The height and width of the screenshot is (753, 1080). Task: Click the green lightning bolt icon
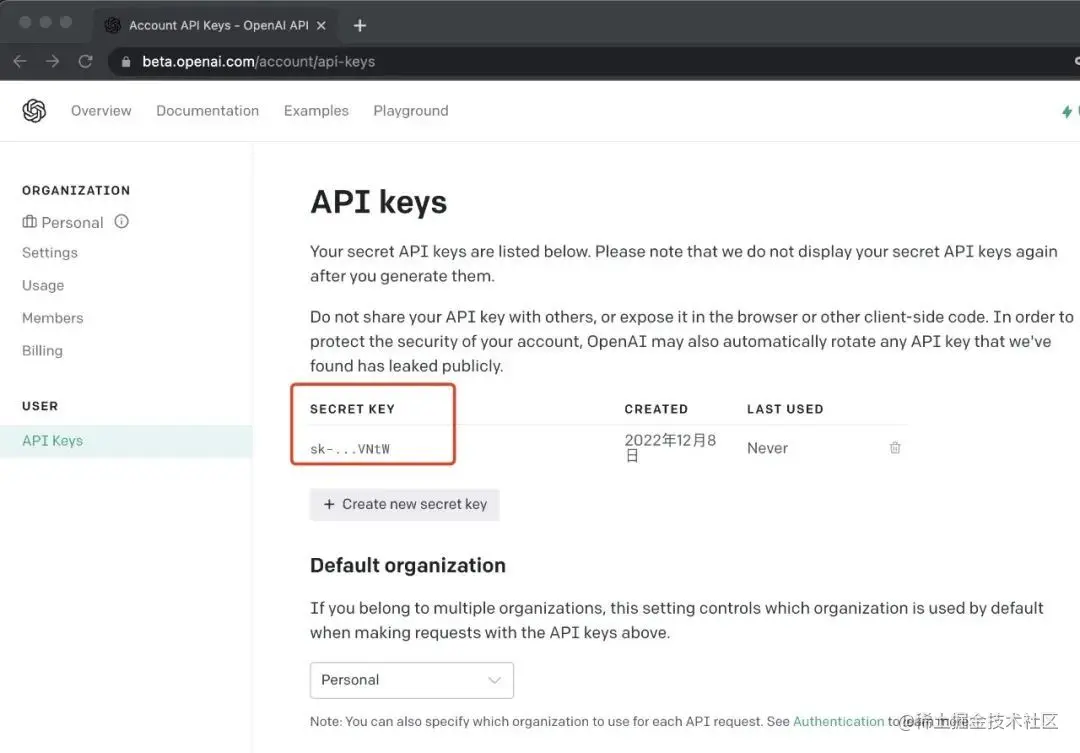coord(1067,111)
